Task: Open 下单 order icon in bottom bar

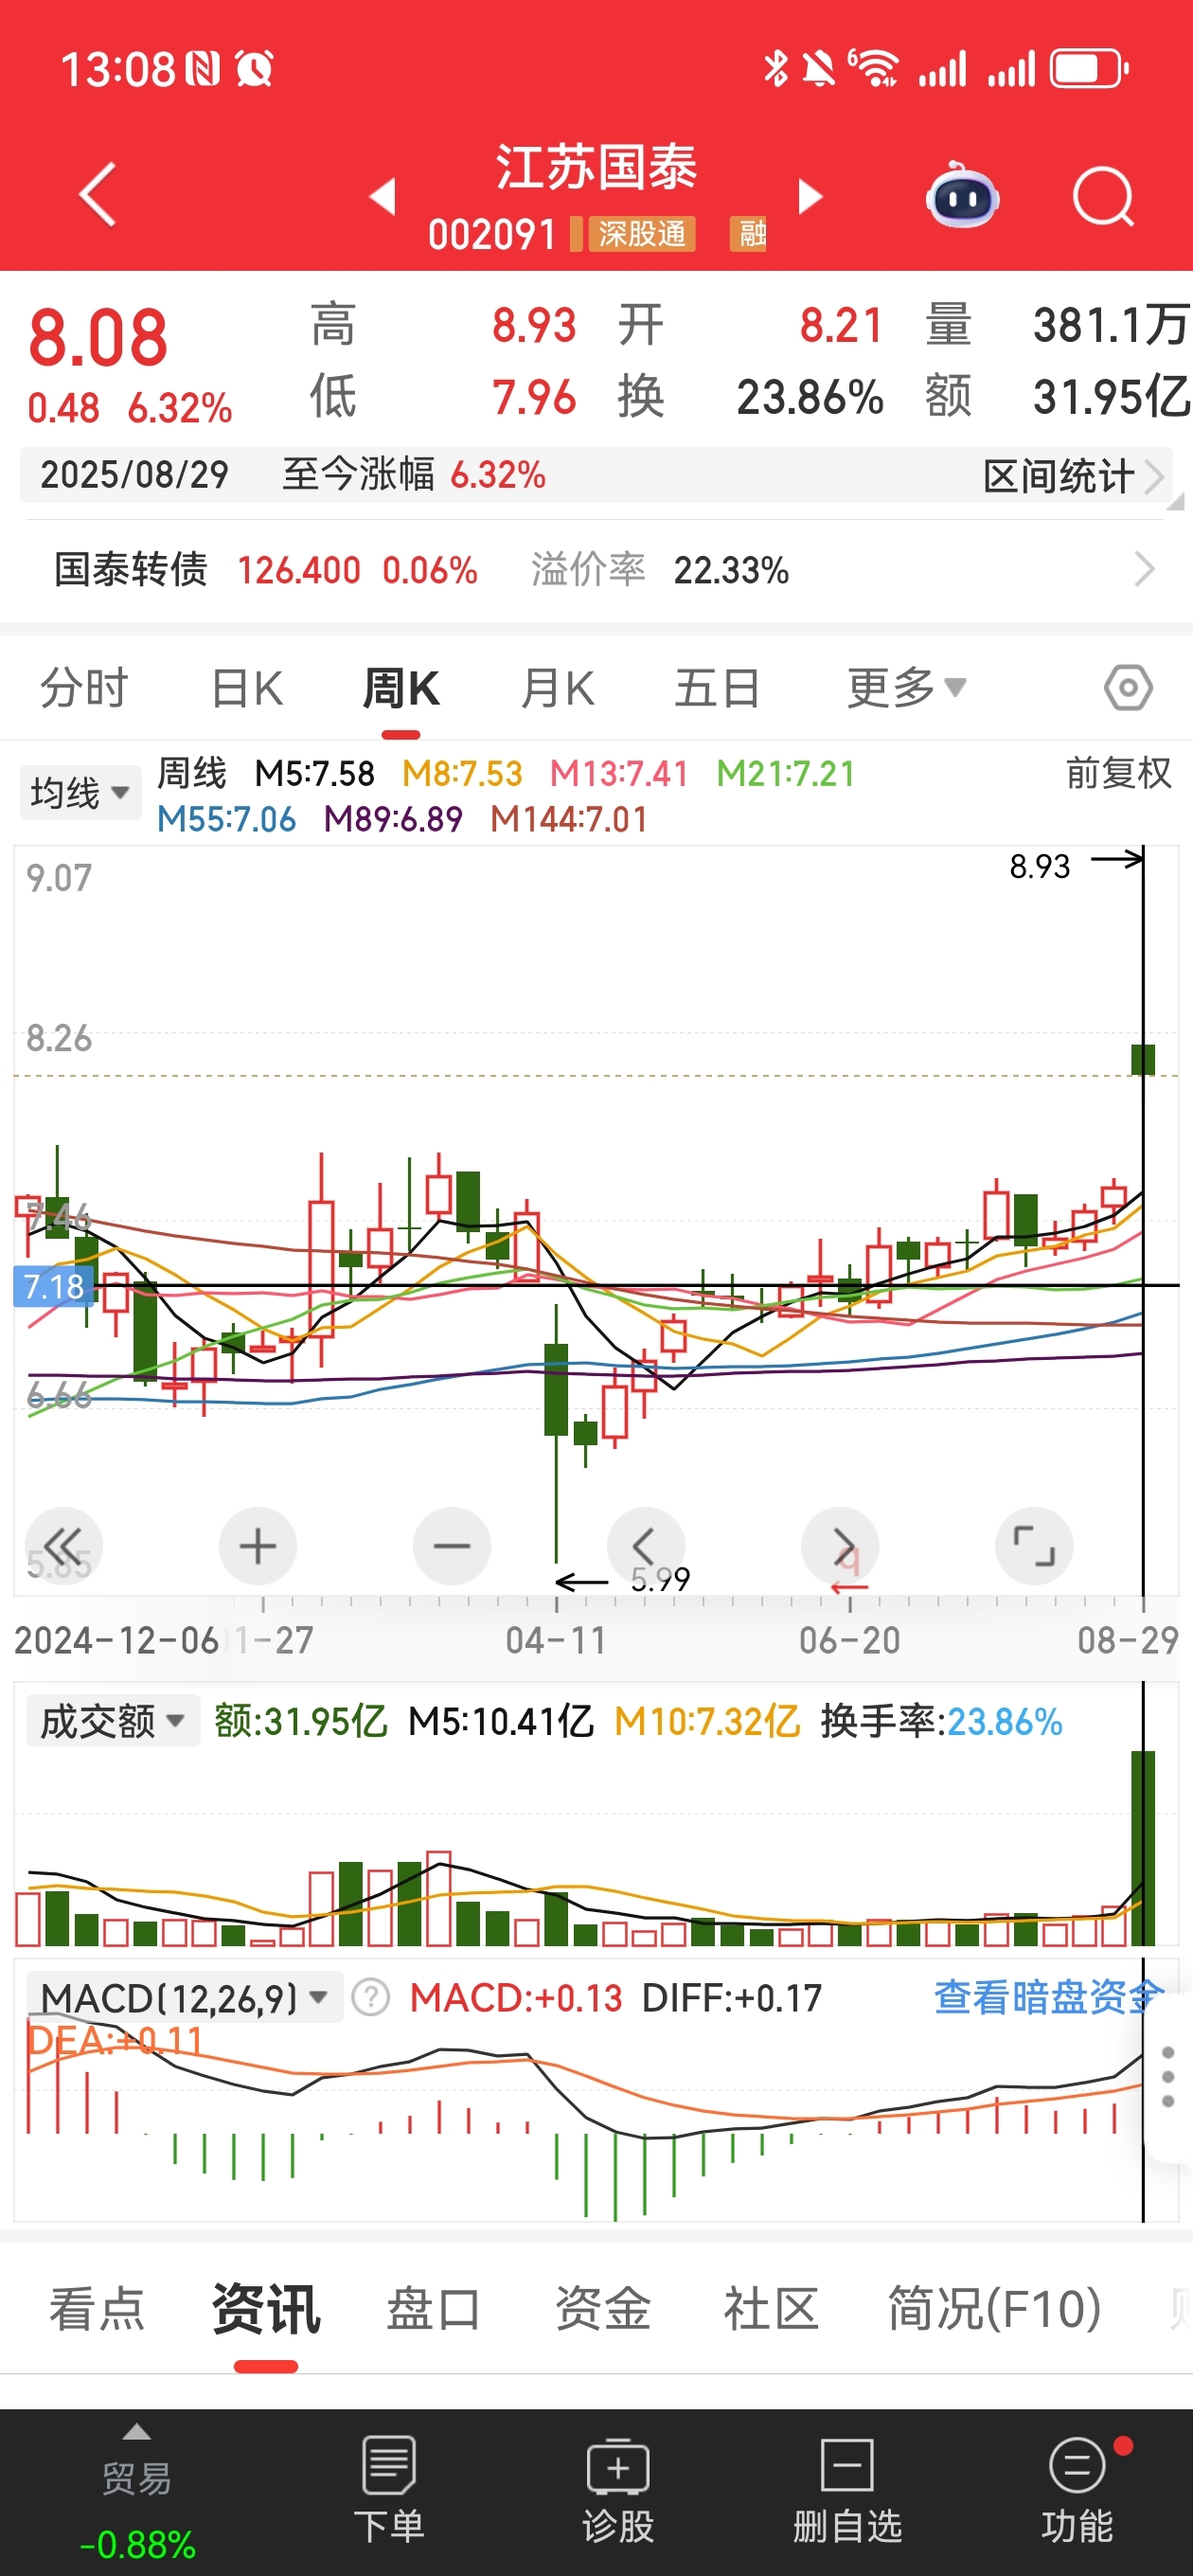Action: pyautogui.click(x=389, y=2490)
